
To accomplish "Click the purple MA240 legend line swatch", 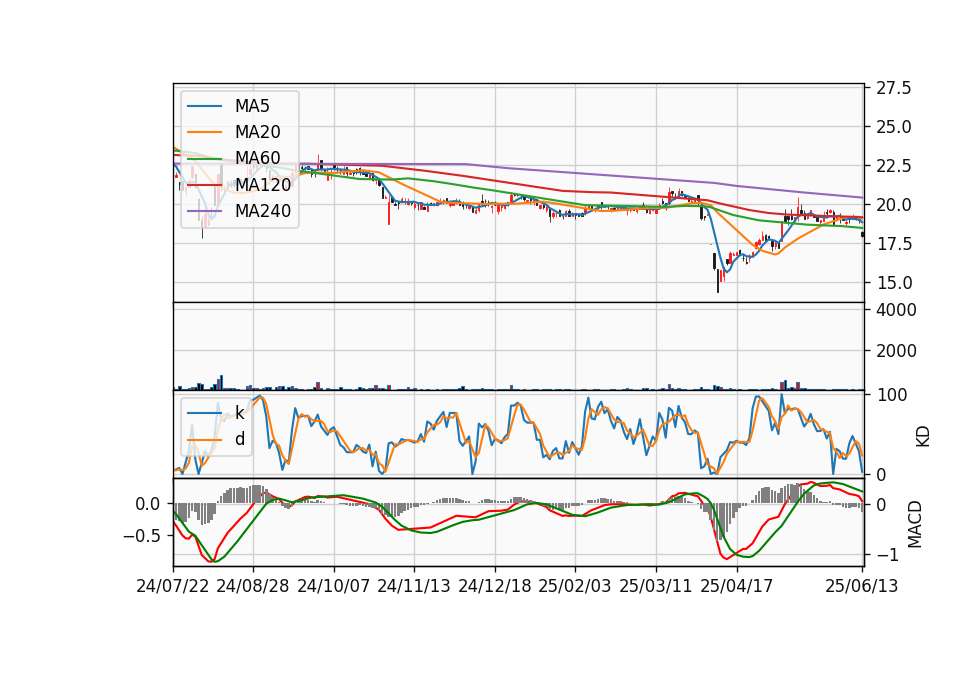I will [x=204, y=211].
